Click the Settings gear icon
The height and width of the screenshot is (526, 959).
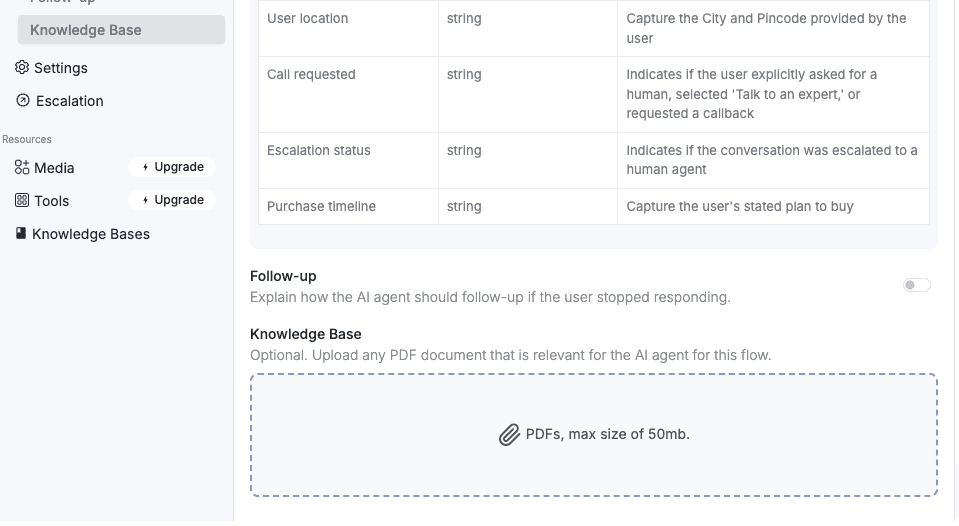click(22, 68)
